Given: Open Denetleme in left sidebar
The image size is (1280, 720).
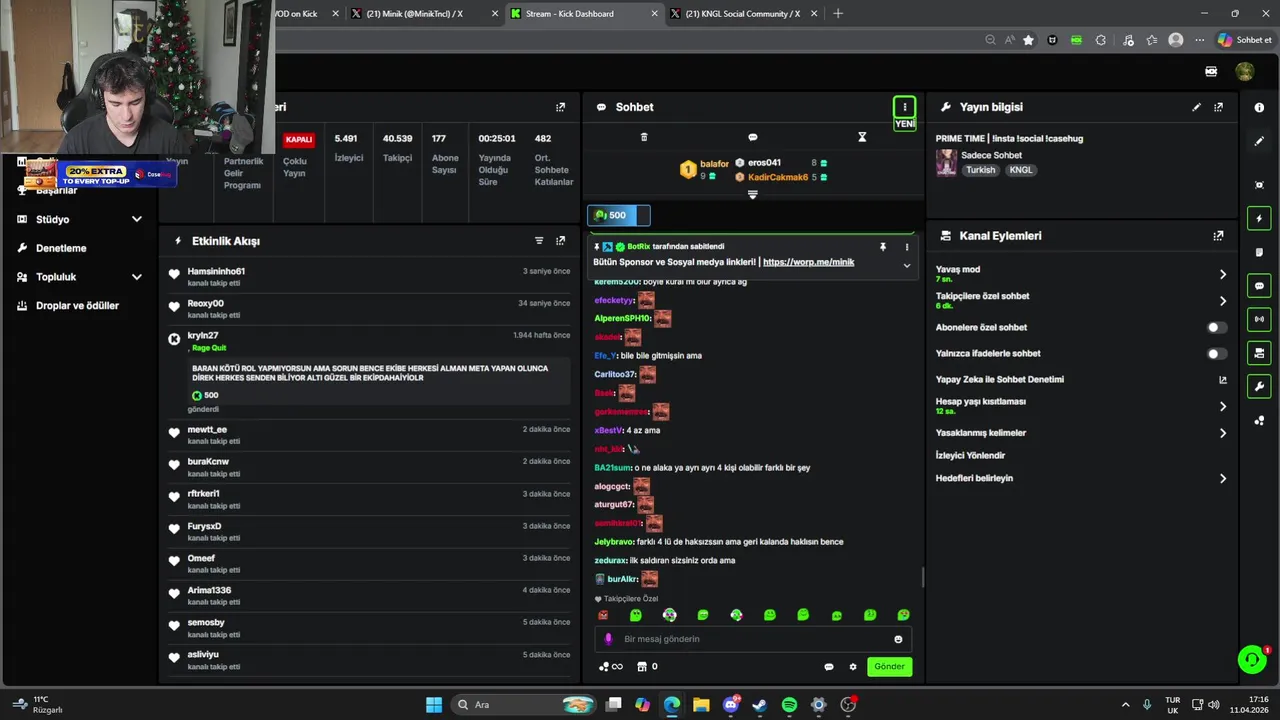Looking at the screenshot, I should (61, 248).
